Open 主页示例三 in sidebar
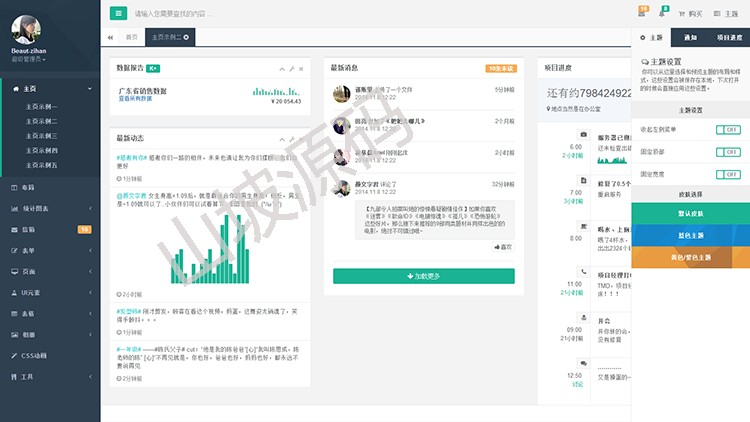Image resolution: width=750 pixels, height=422 pixels. tap(42, 136)
